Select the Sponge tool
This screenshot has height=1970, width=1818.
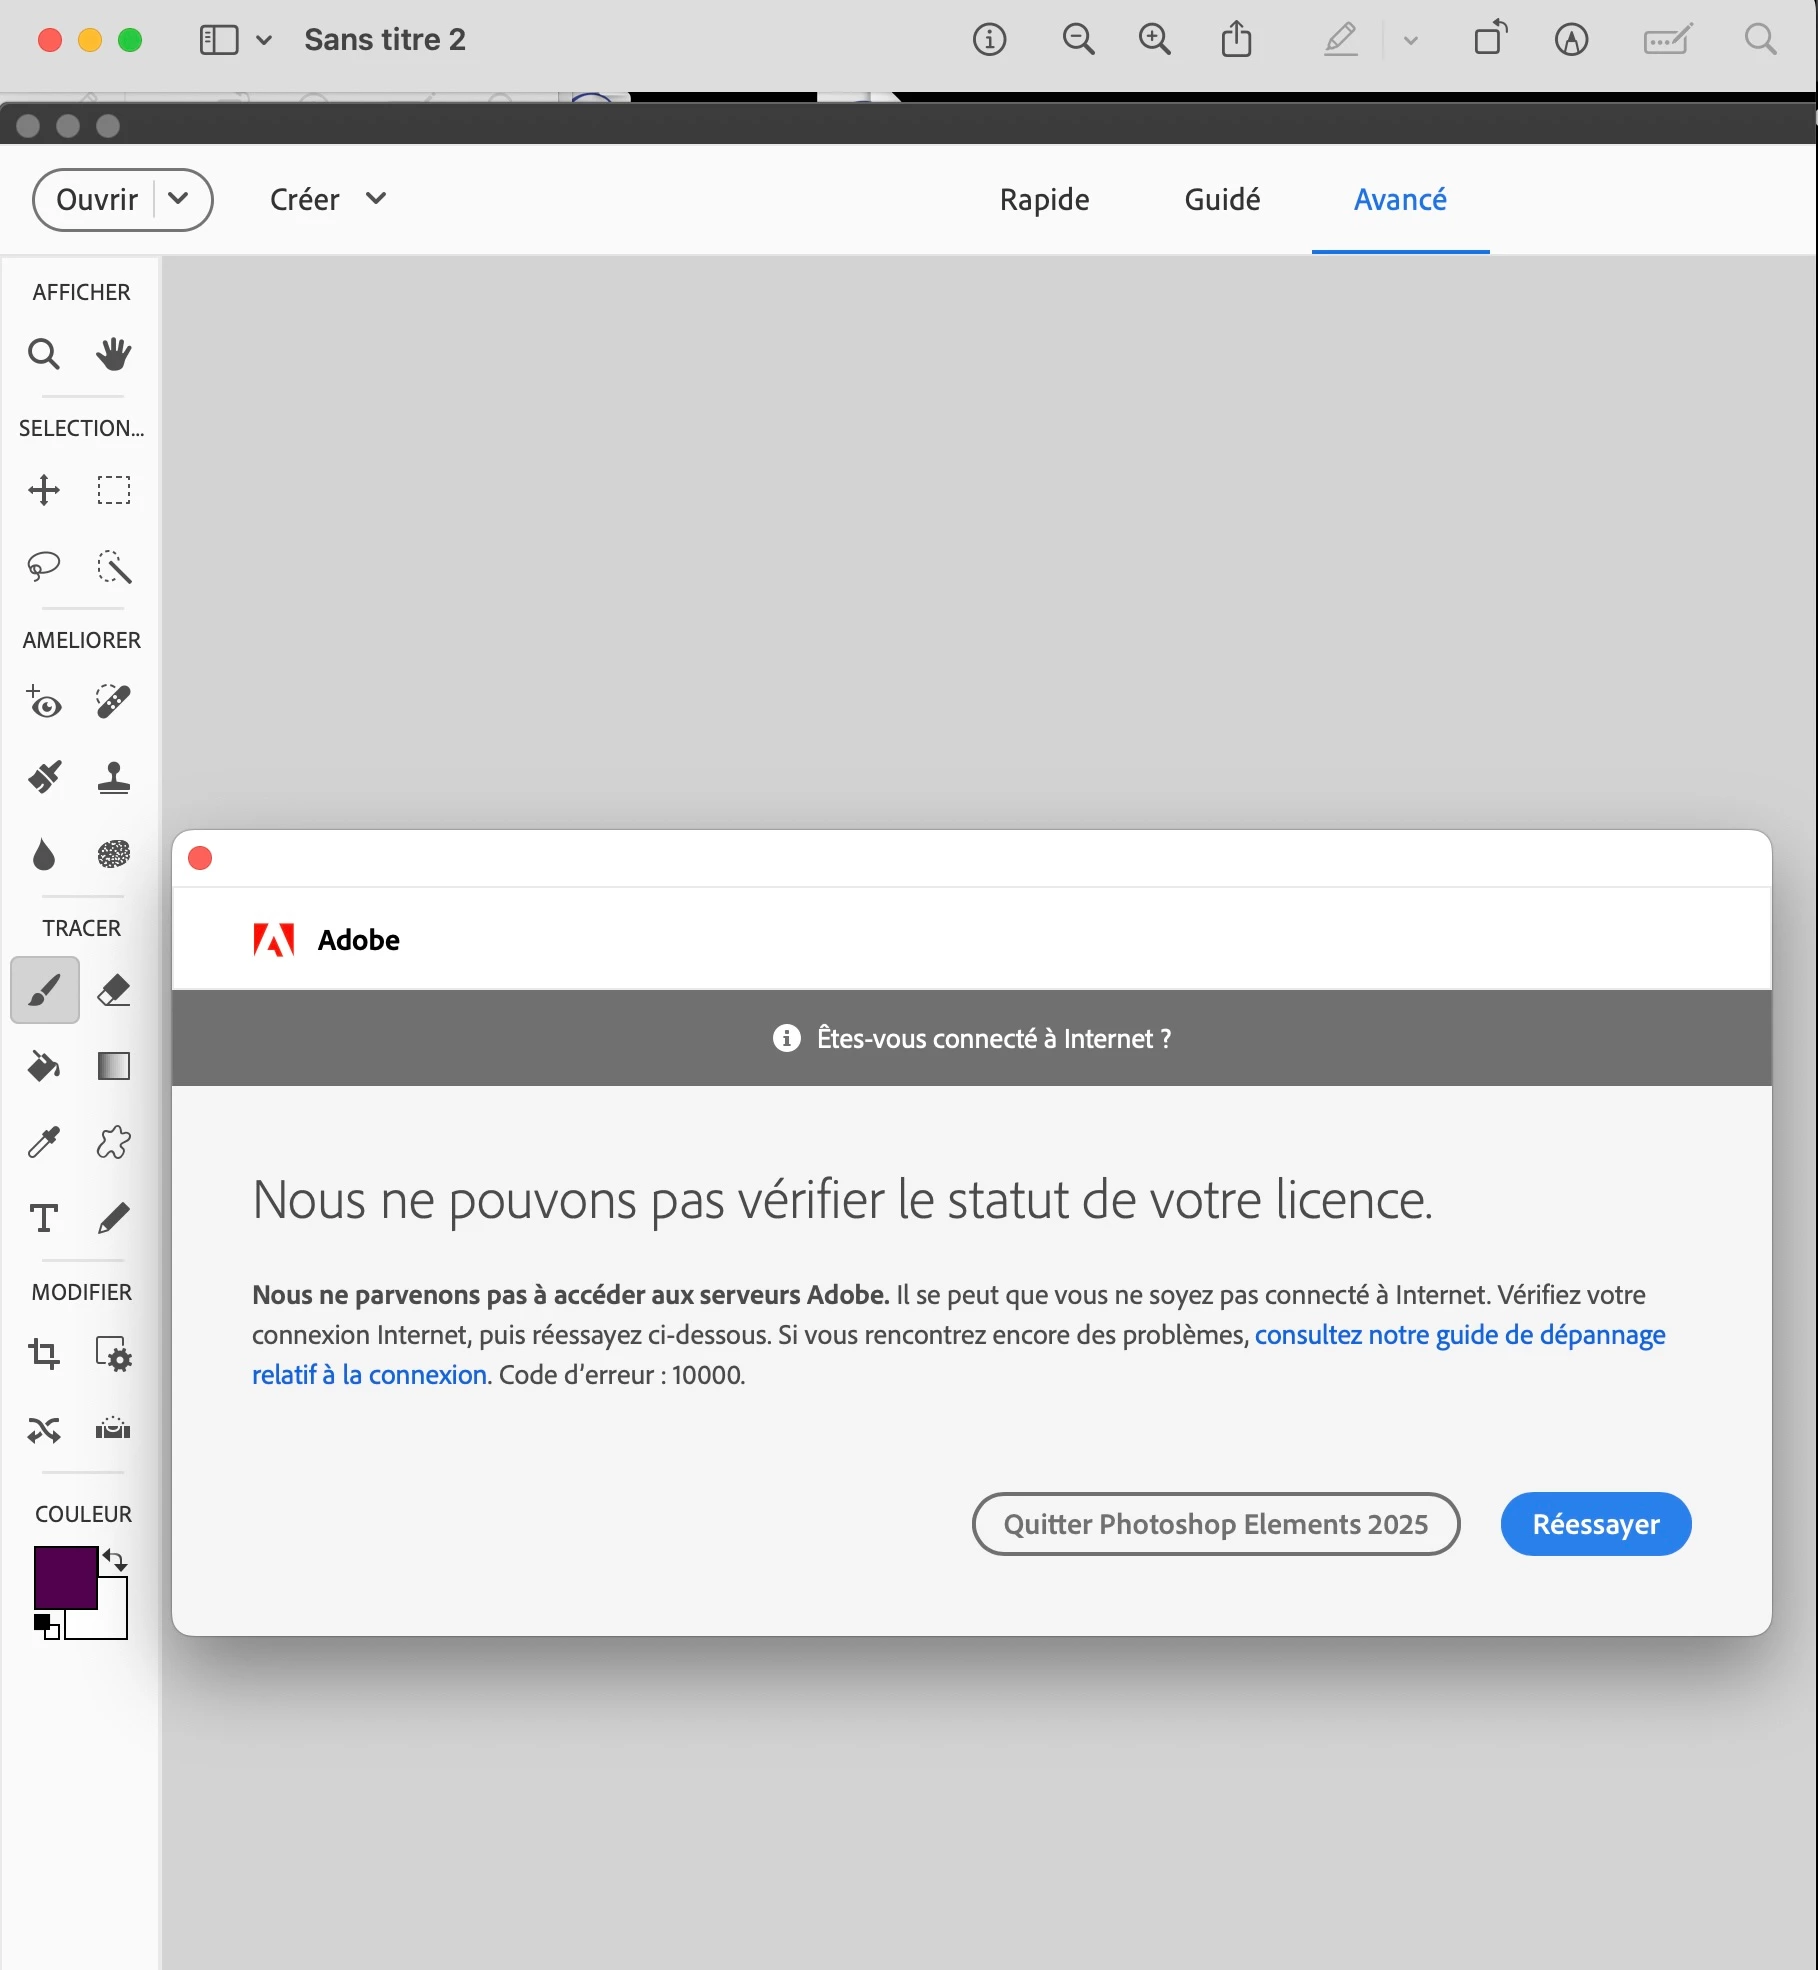click(113, 855)
